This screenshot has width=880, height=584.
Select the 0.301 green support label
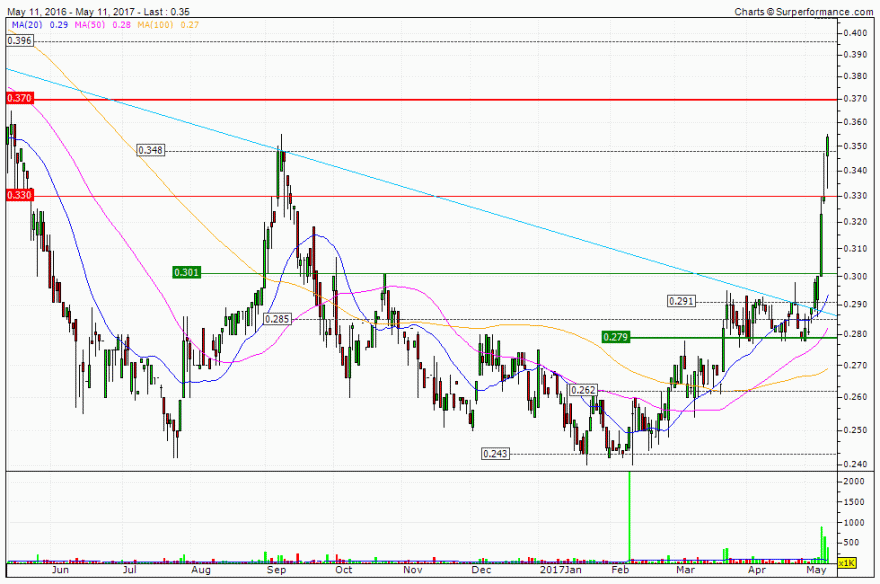[x=186, y=273]
